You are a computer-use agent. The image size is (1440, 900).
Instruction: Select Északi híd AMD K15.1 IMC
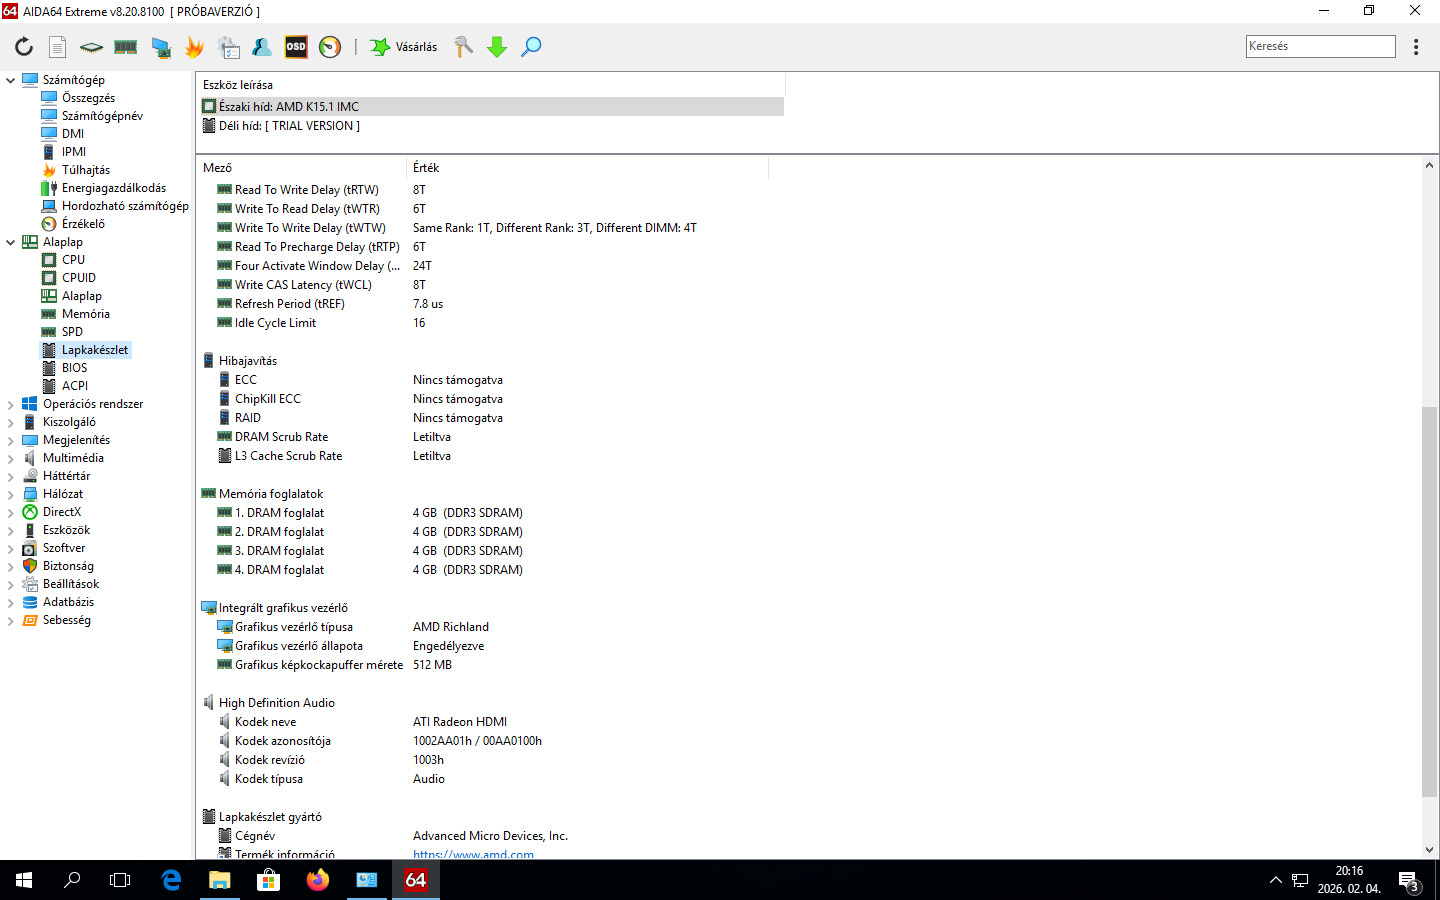(490, 106)
